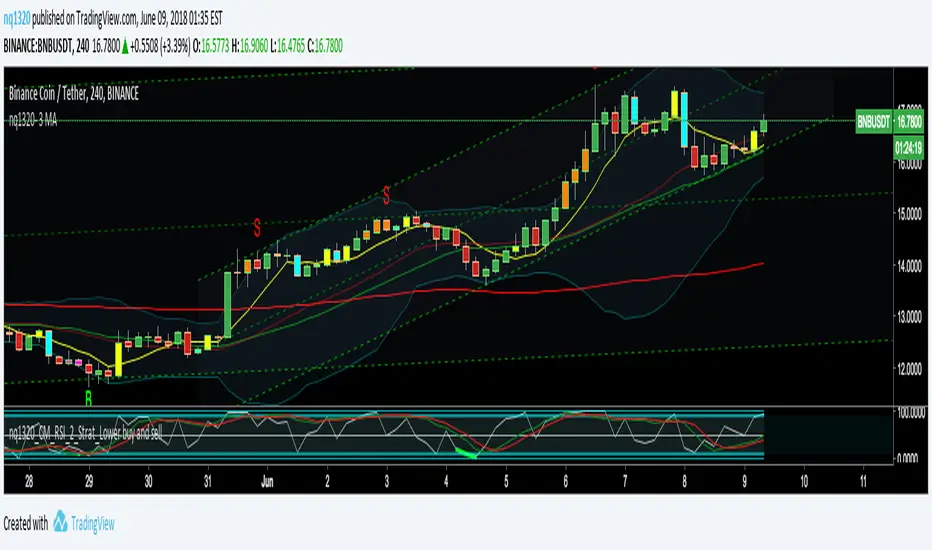Click the green B buy signal marker
The width and height of the screenshot is (932, 550).
tap(89, 398)
